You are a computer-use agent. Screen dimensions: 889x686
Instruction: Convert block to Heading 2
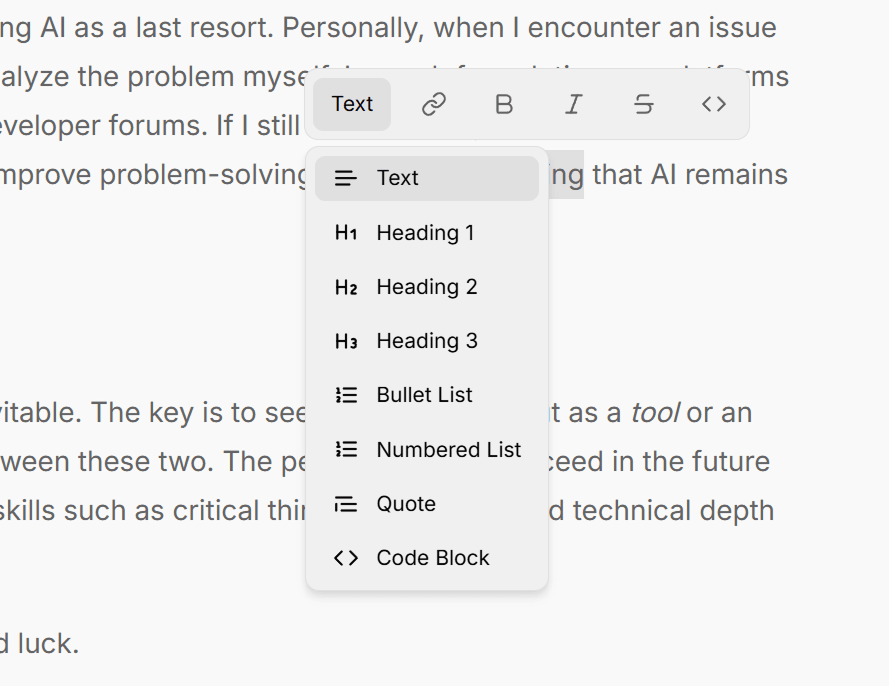click(x=427, y=287)
